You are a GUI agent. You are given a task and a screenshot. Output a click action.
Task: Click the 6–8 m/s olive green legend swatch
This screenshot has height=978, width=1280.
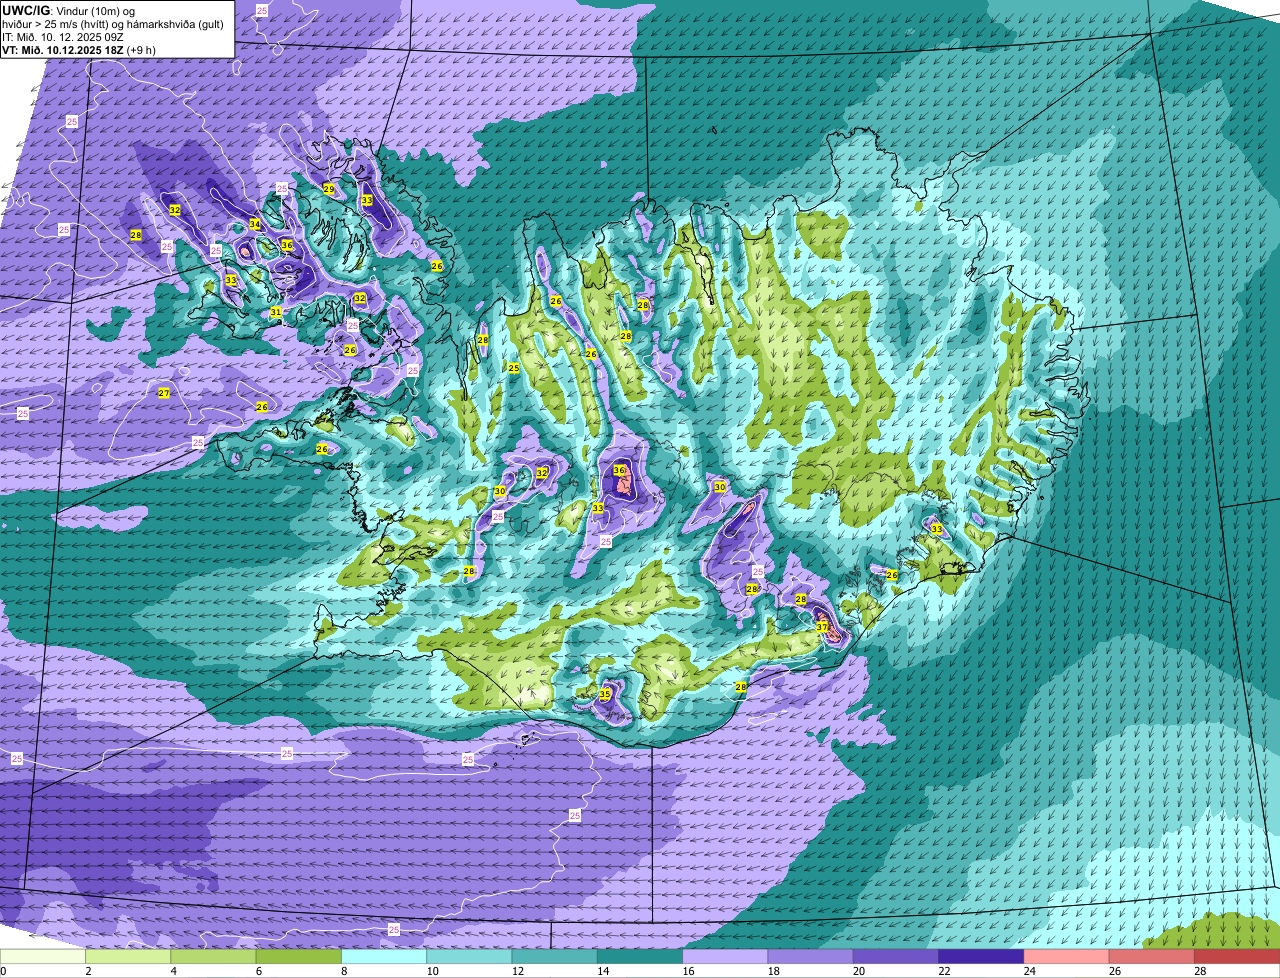[x=298, y=956]
